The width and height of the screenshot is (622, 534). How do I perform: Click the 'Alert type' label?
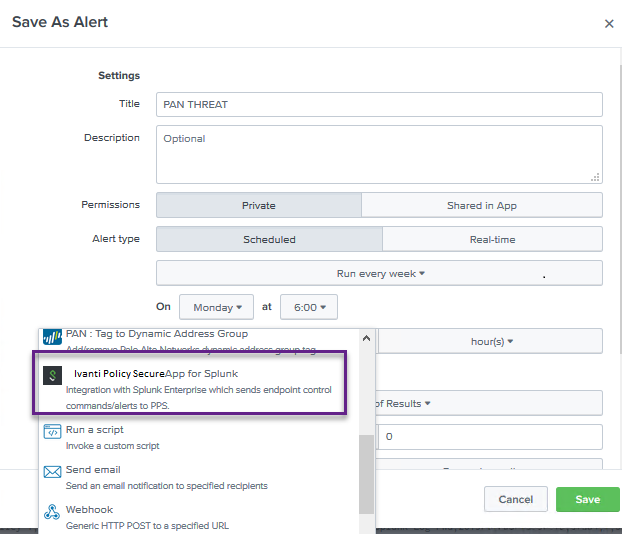pos(116,239)
